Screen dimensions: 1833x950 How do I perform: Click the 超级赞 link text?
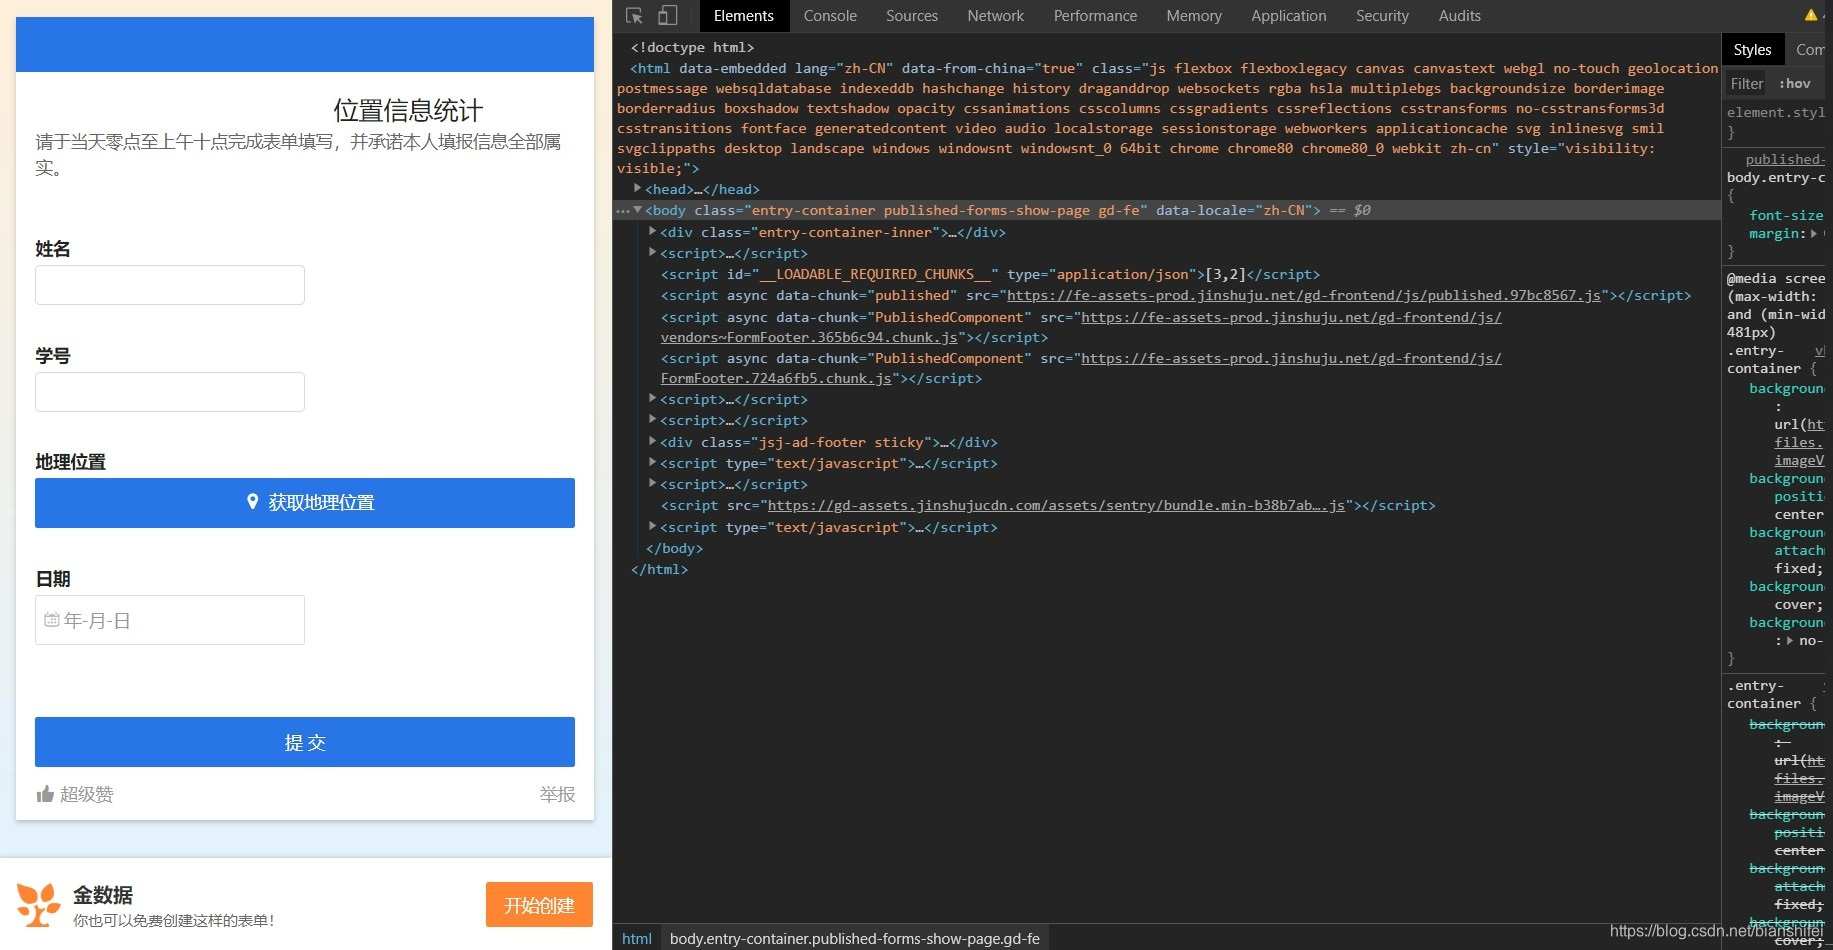(x=86, y=794)
